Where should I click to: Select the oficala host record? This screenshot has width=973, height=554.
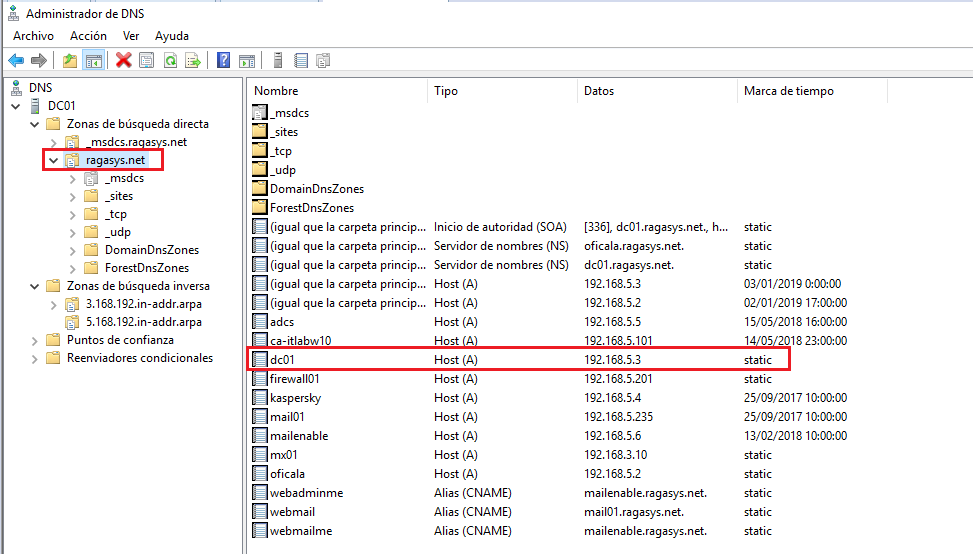(x=287, y=473)
